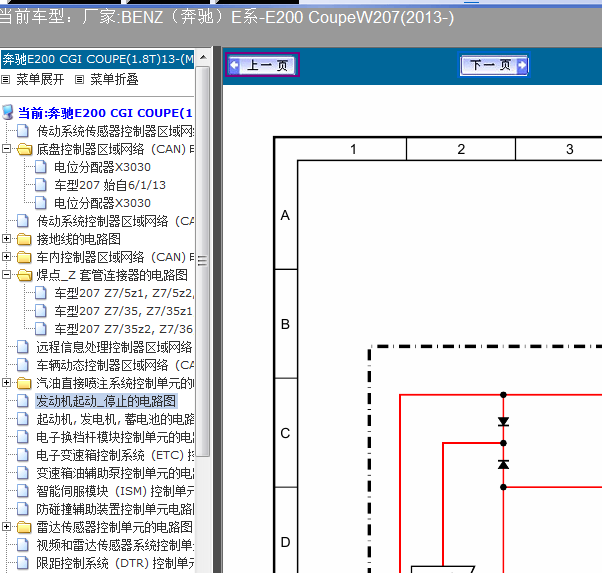Collapse the 底盘控制器区域网络 folder
602x573 pixels.
click(x=6, y=149)
